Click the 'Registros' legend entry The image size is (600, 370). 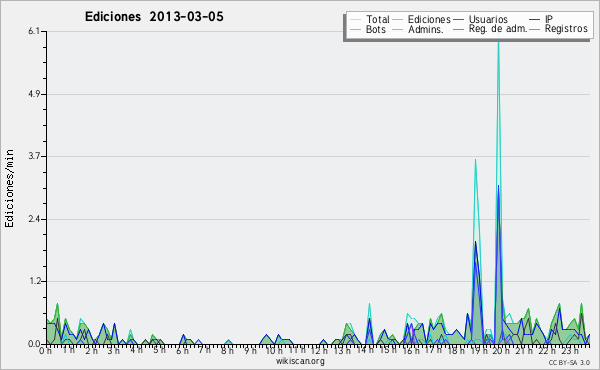coord(566,29)
